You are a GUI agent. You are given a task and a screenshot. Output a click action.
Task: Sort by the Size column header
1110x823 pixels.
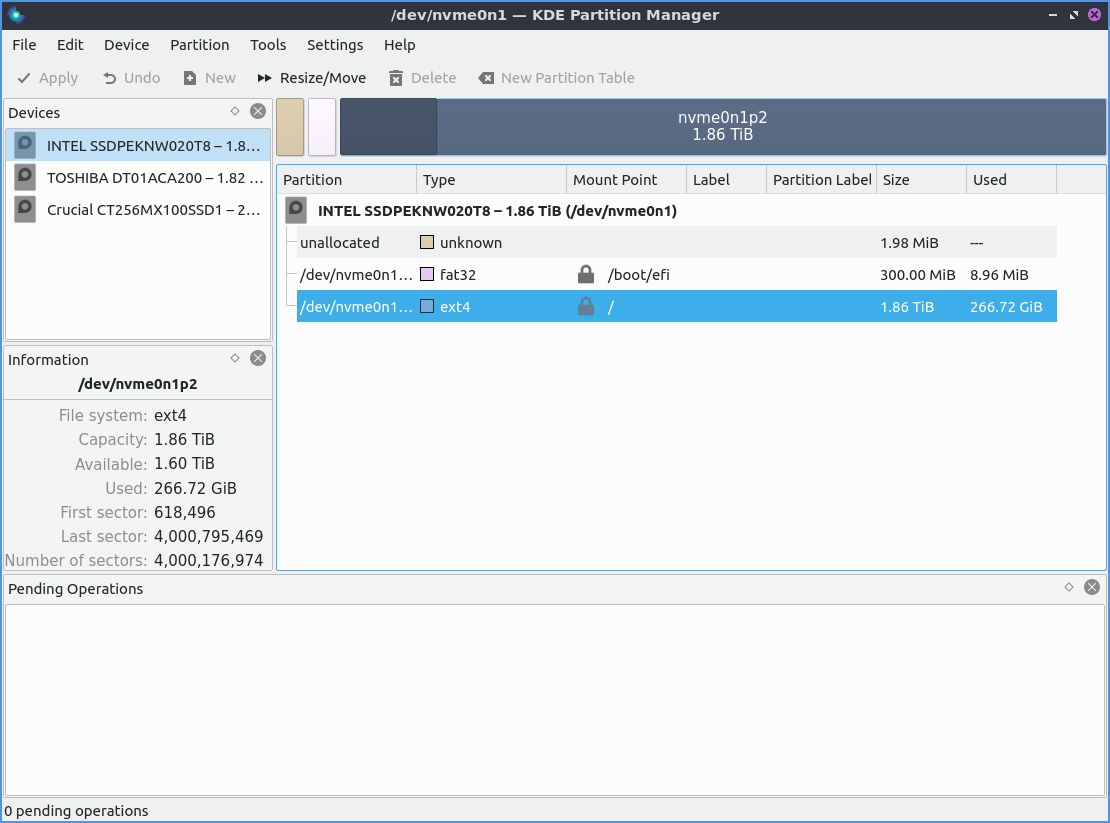tap(920, 180)
